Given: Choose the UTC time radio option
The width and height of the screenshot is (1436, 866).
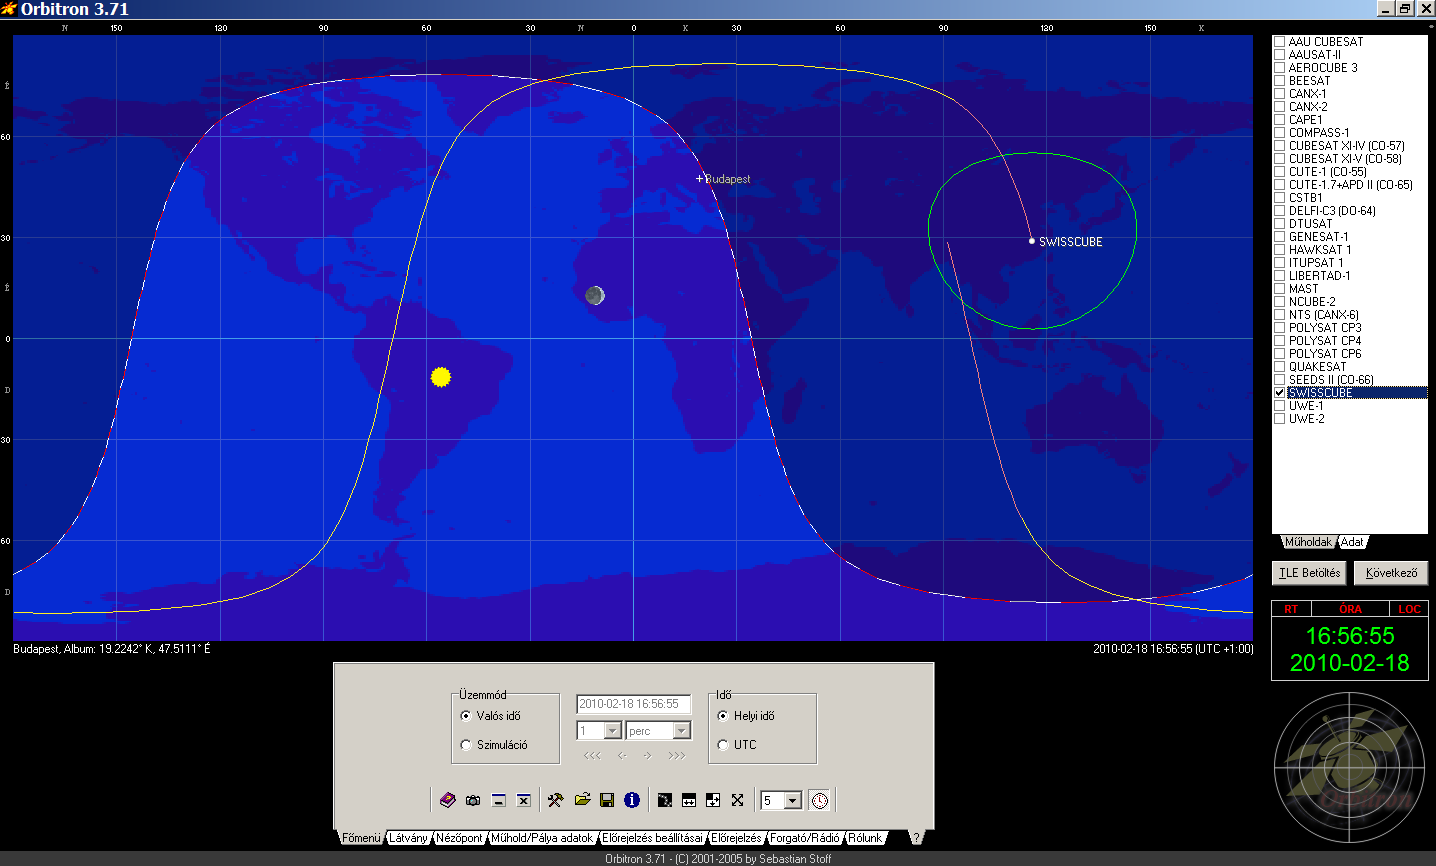Looking at the screenshot, I should (x=723, y=745).
